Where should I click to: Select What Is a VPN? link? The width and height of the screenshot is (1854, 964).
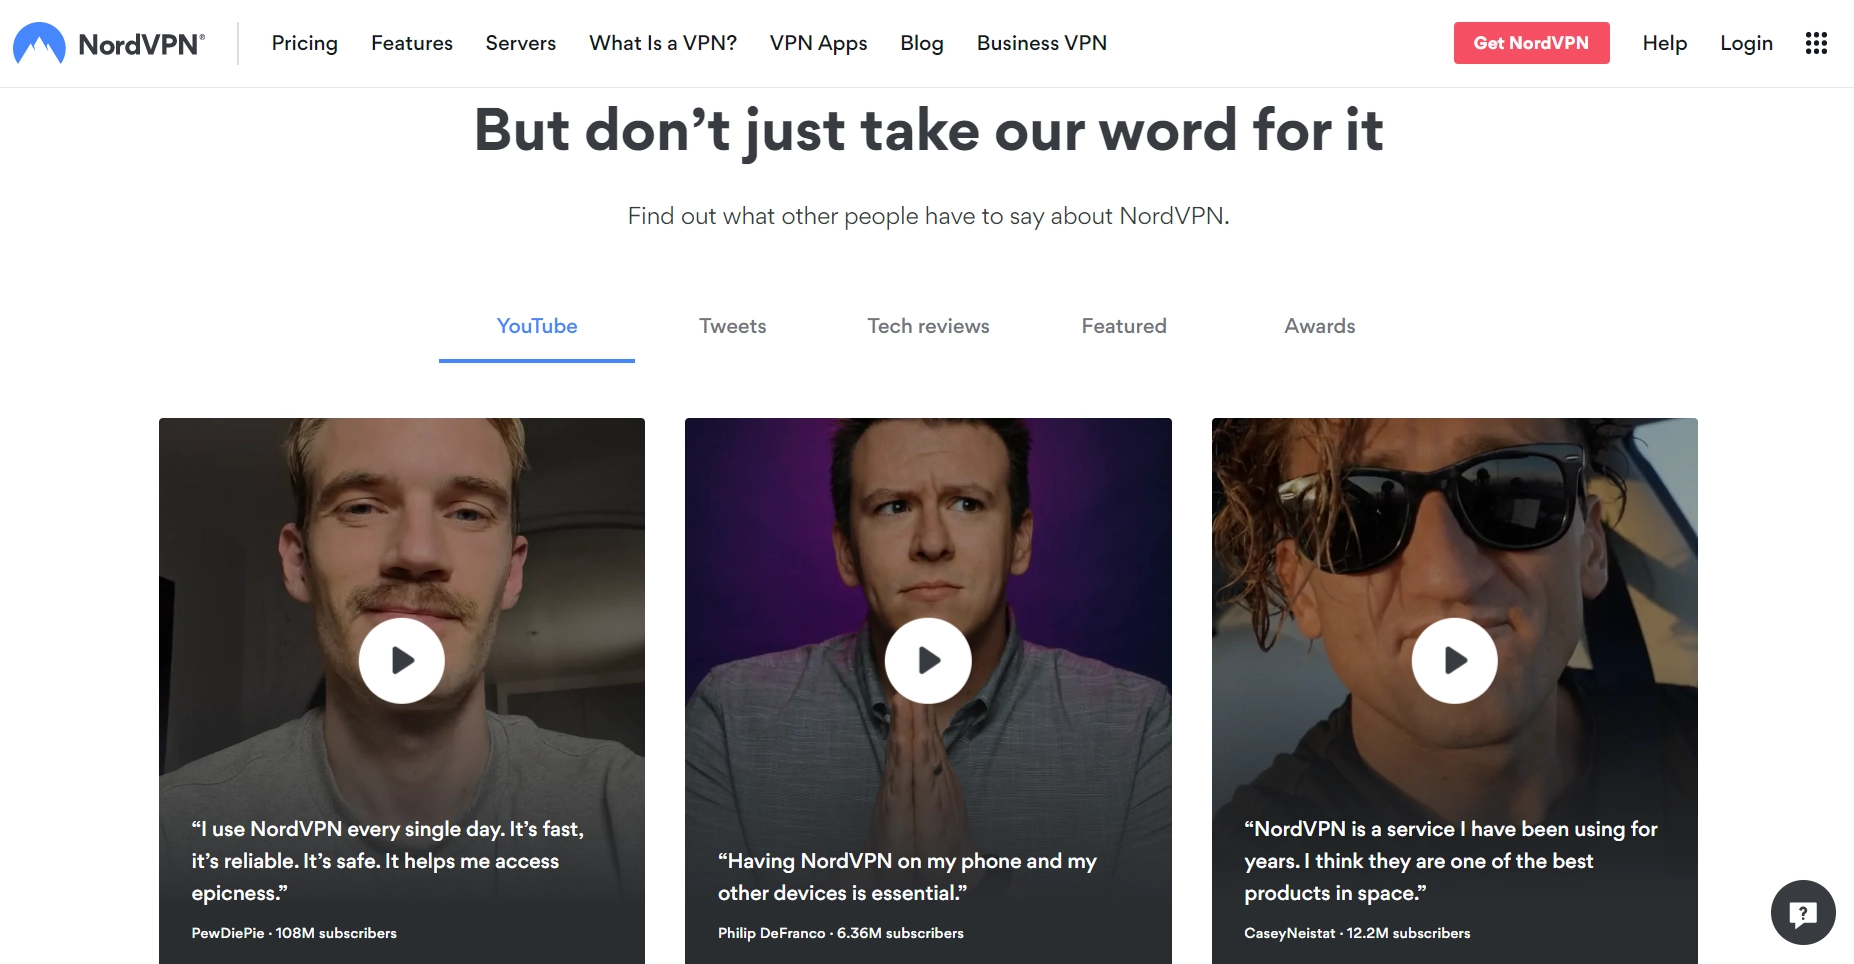[663, 43]
